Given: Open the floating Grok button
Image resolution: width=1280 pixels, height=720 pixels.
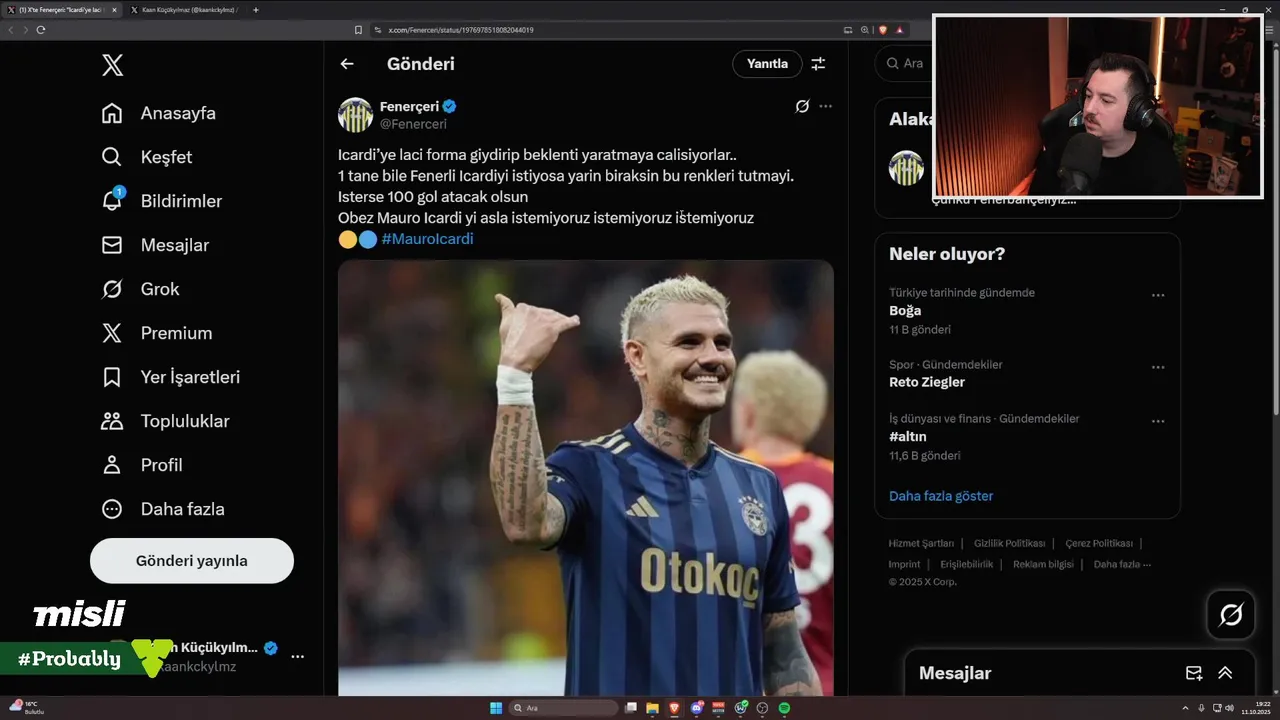Looking at the screenshot, I should [x=1231, y=615].
